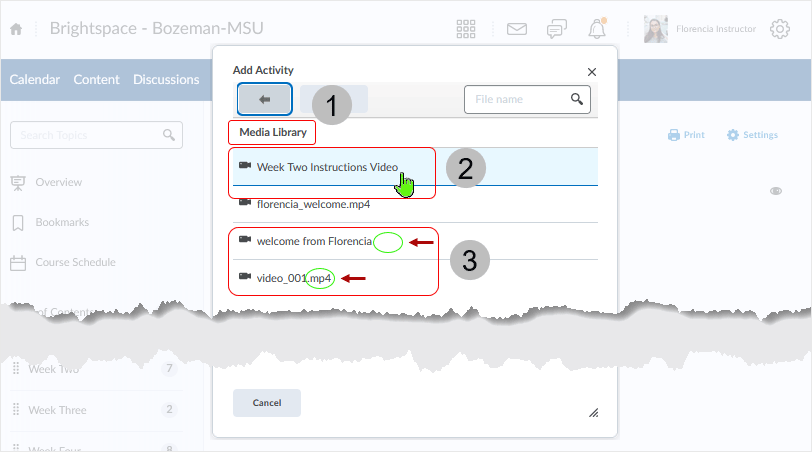Open the message alerts envelope icon
812x452 pixels.
517,29
